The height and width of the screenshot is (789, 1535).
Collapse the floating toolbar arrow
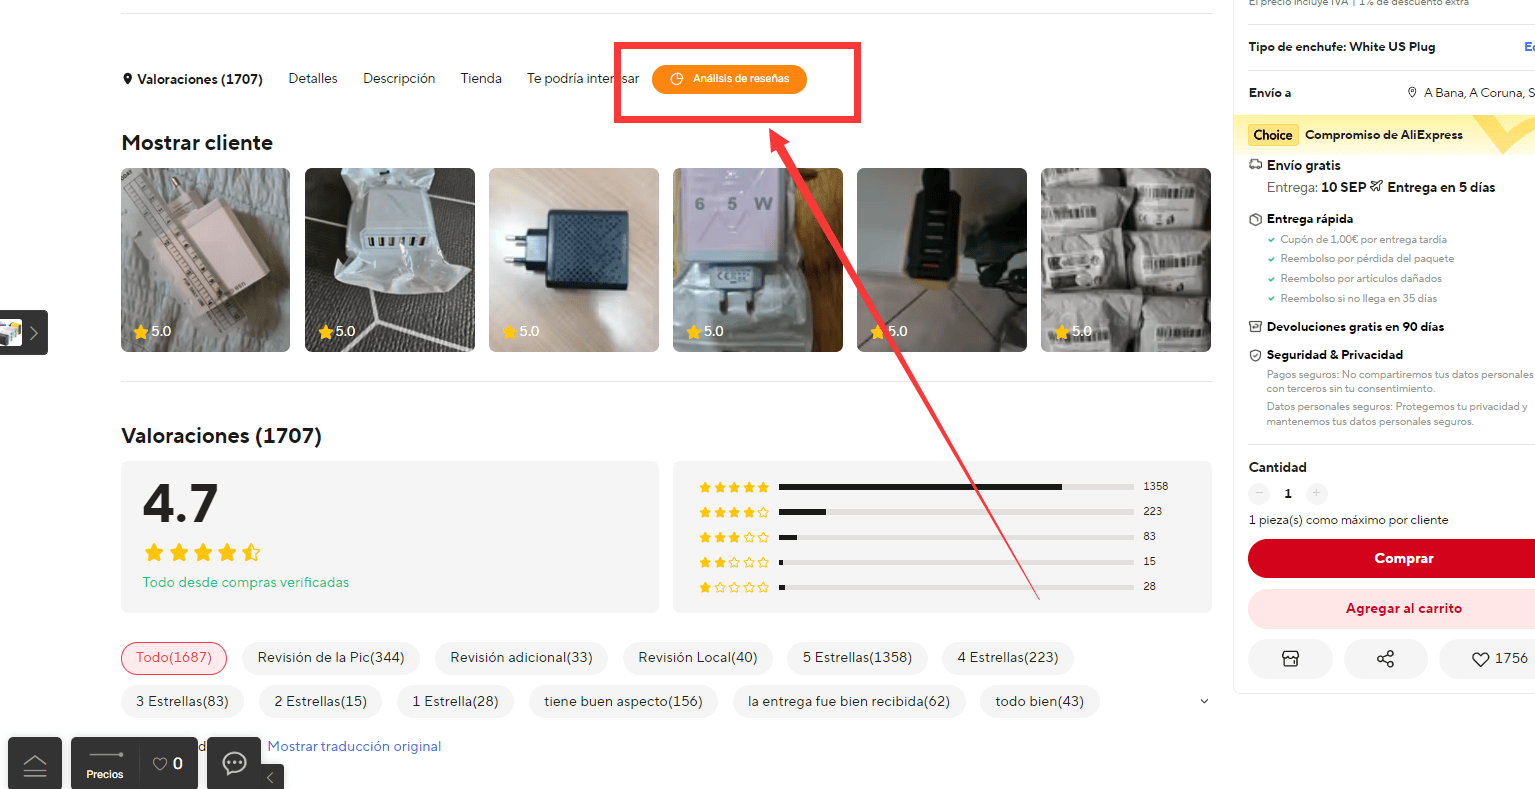point(270,777)
